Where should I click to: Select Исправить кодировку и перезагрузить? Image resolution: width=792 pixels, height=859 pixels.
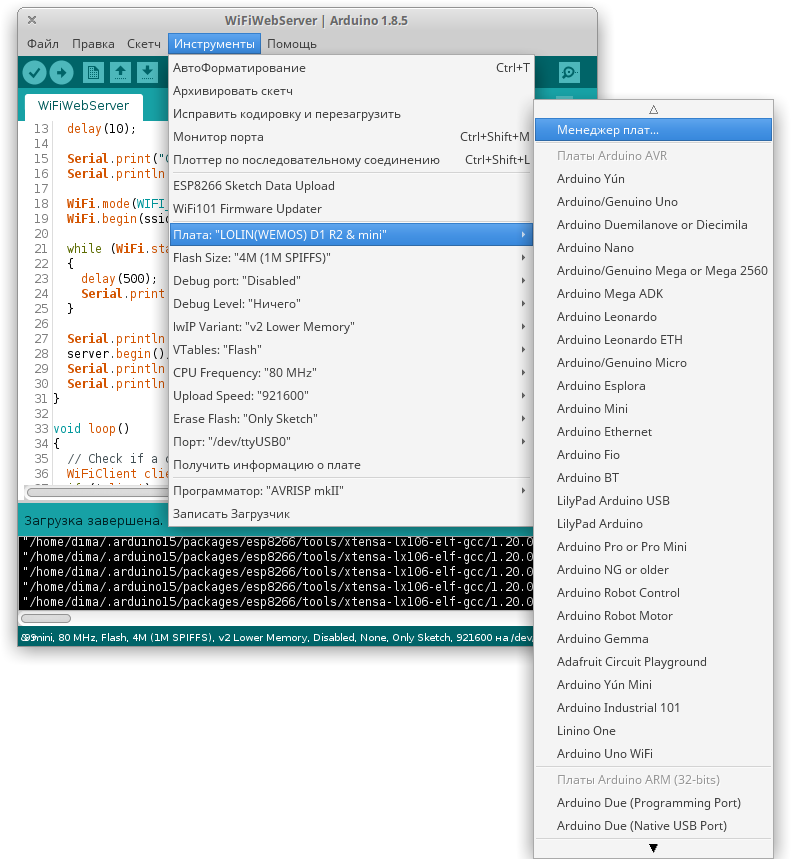click(351, 114)
